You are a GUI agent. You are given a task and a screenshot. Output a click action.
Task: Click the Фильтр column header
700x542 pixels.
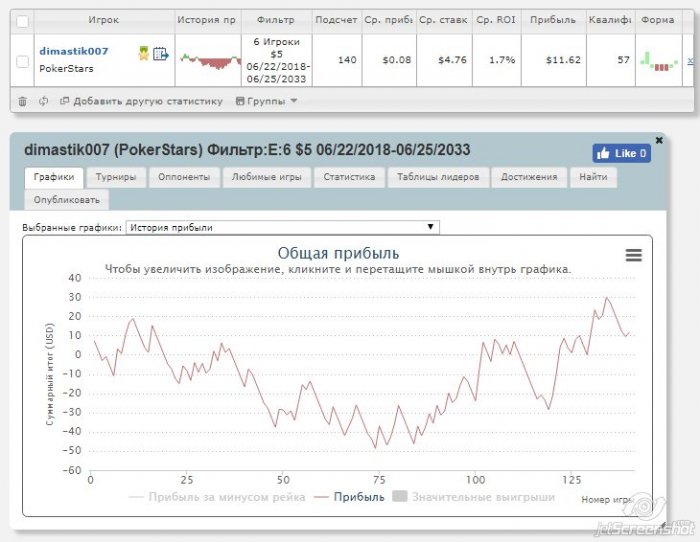tap(276, 20)
